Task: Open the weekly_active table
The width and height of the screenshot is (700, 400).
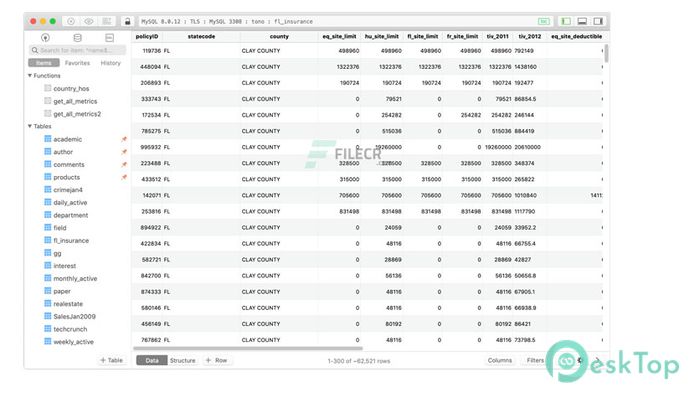Action: [x=74, y=342]
